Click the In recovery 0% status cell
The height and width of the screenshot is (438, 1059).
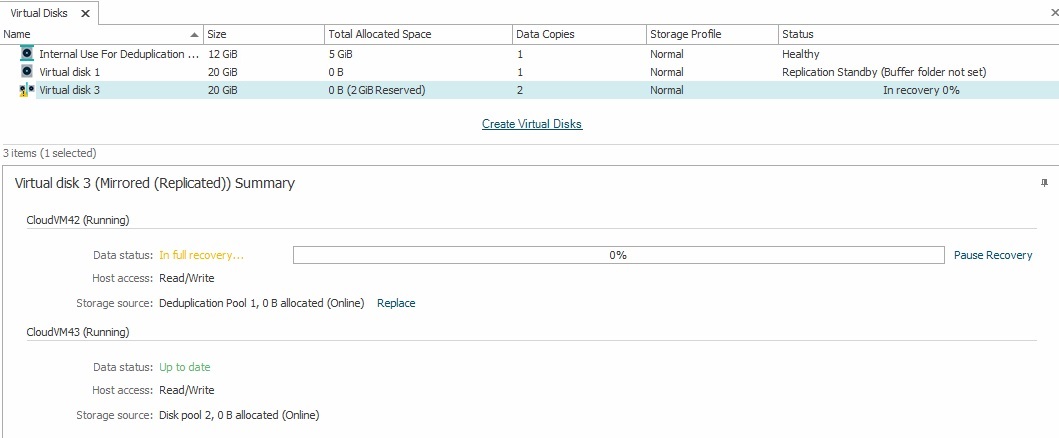[920, 90]
